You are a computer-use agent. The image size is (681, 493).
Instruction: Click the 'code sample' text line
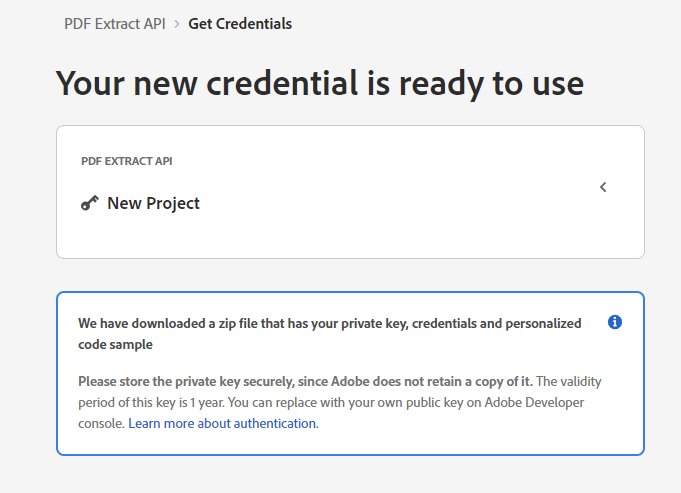pos(116,344)
